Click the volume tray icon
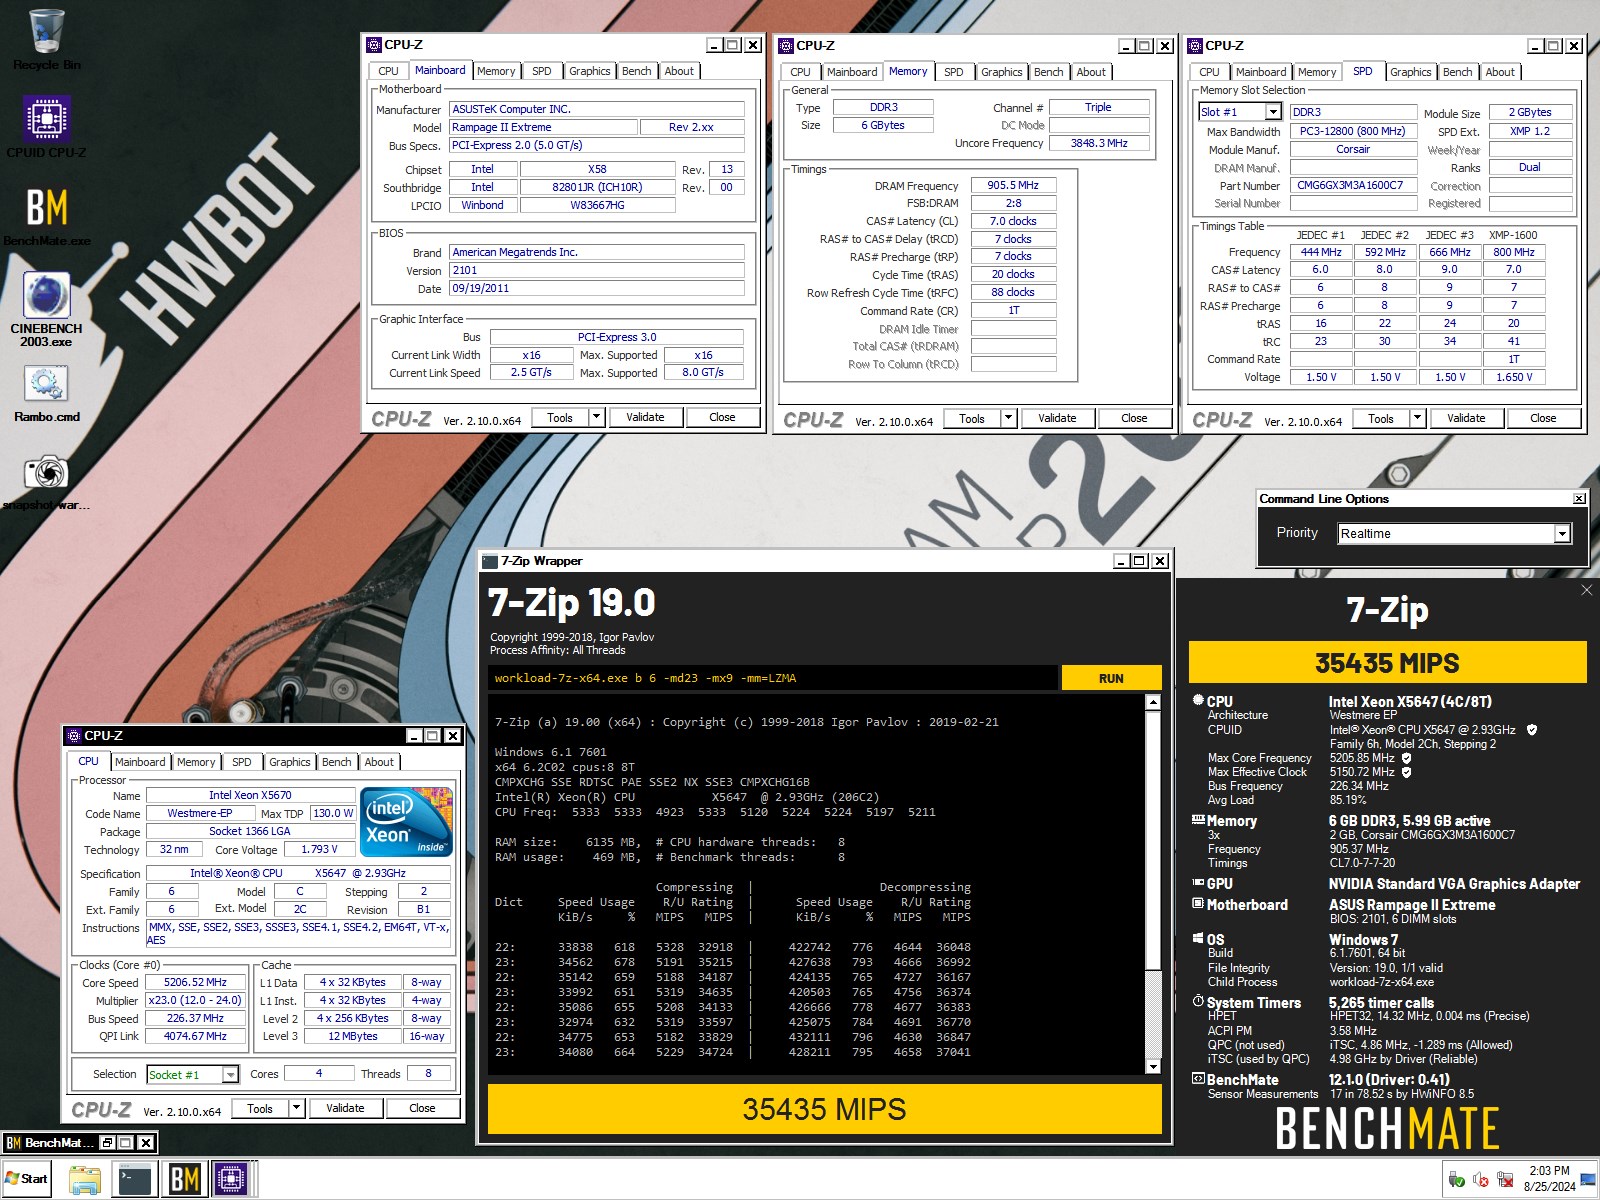 pyautogui.click(x=1481, y=1180)
